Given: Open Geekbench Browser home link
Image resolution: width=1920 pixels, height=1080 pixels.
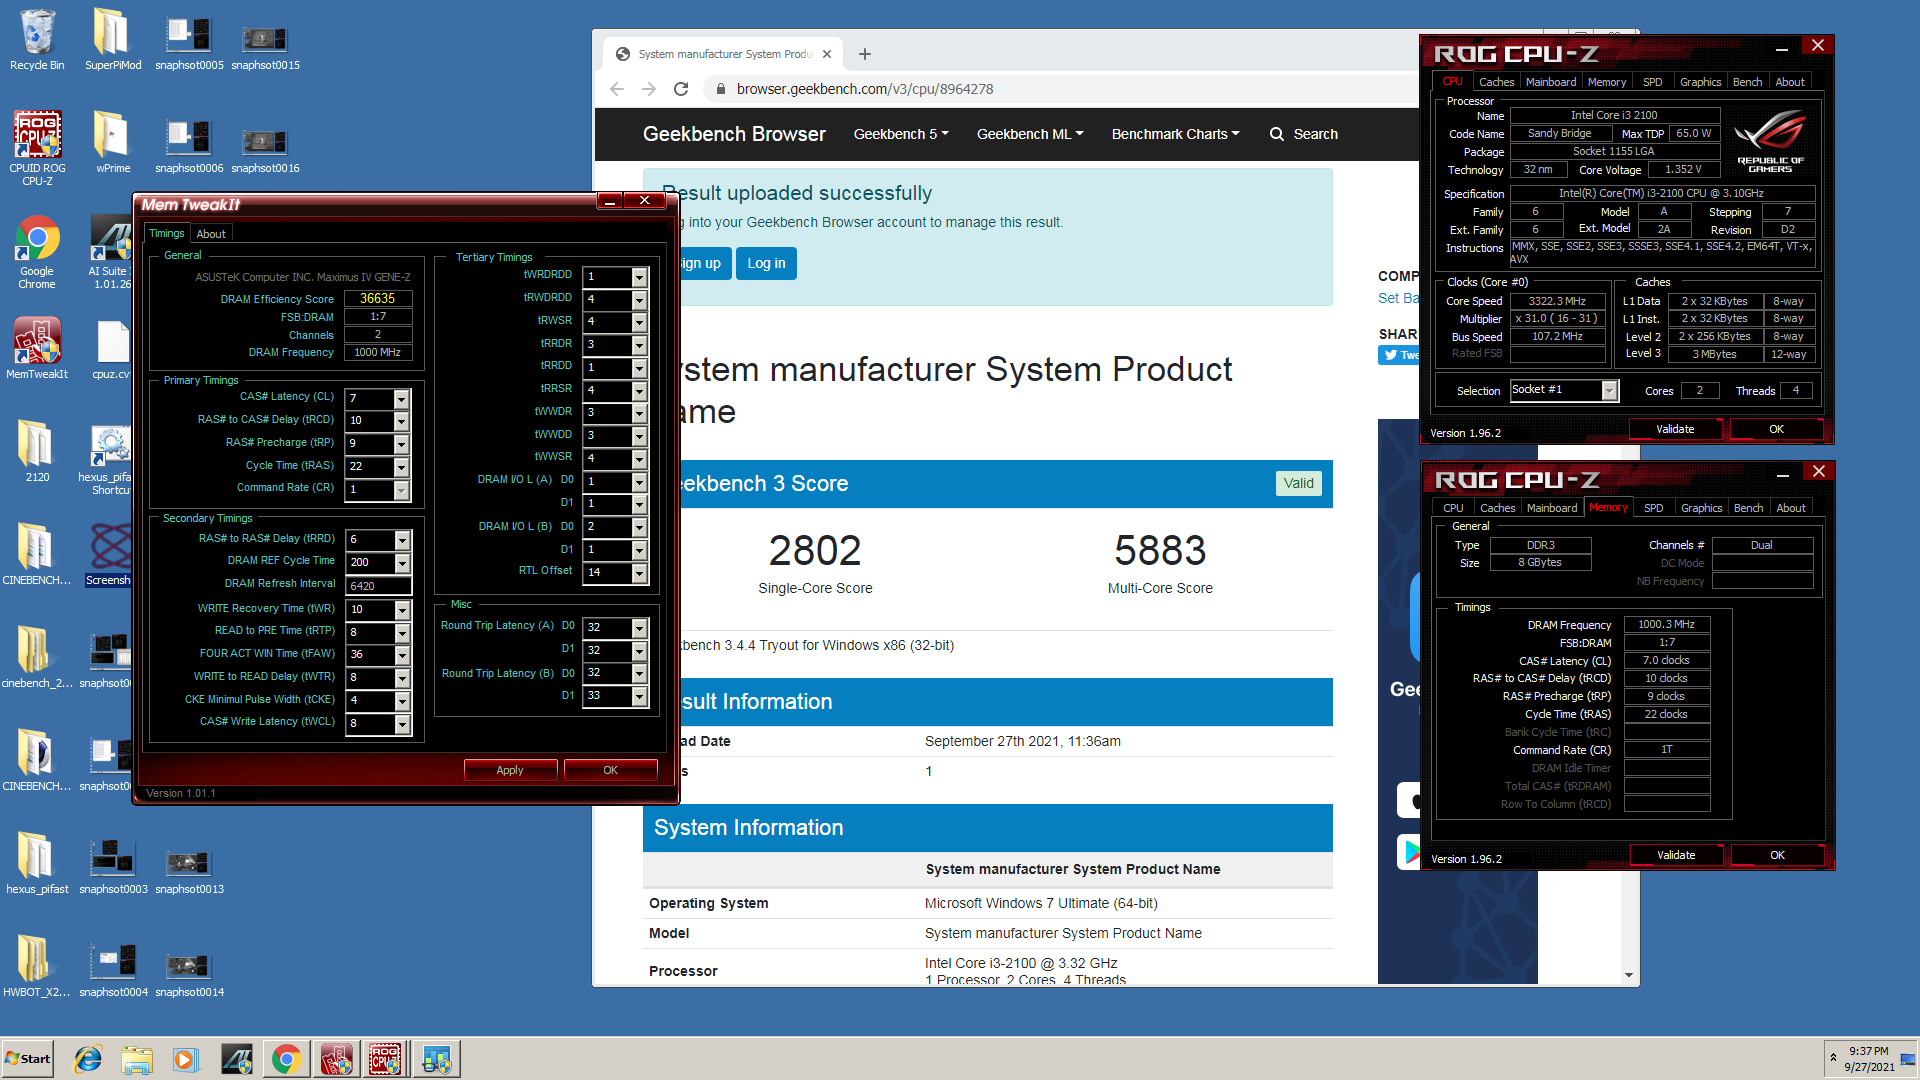Looking at the screenshot, I should tap(734, 134).
